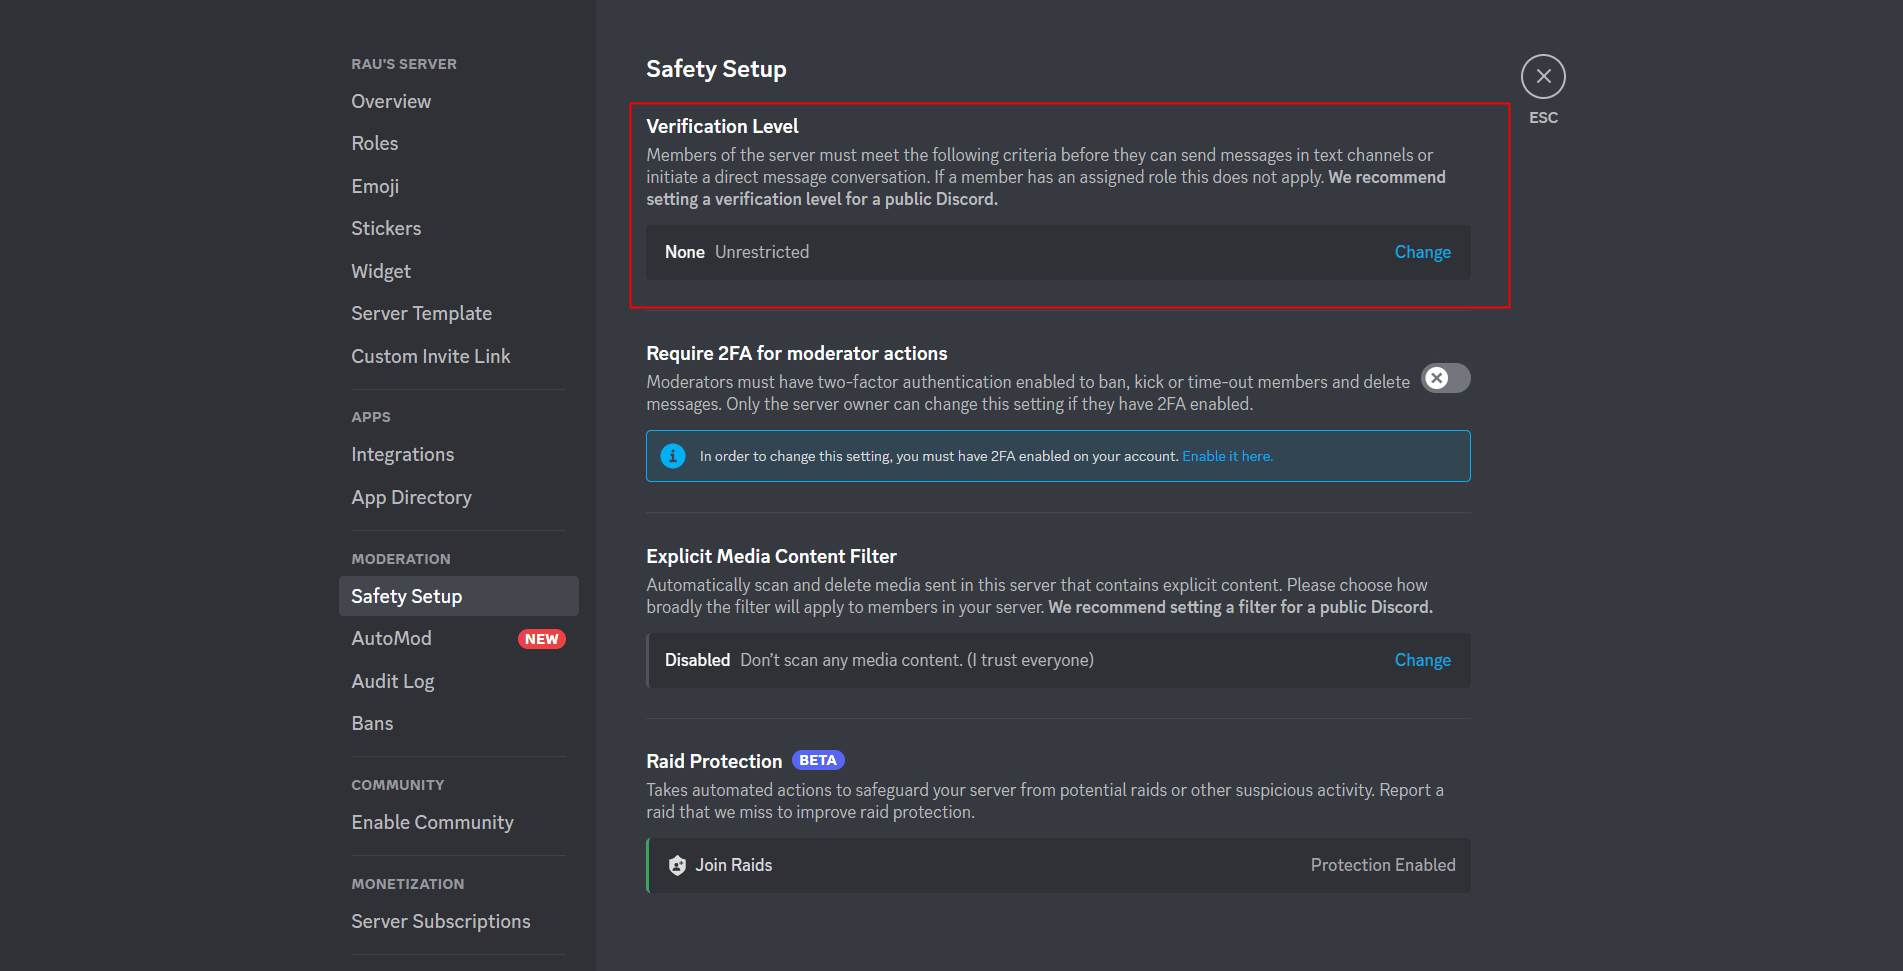Click the Explicit Media Content Filter heading
Image resolution: width=1903 pixels, height=971 pixels.
point(771,556)
